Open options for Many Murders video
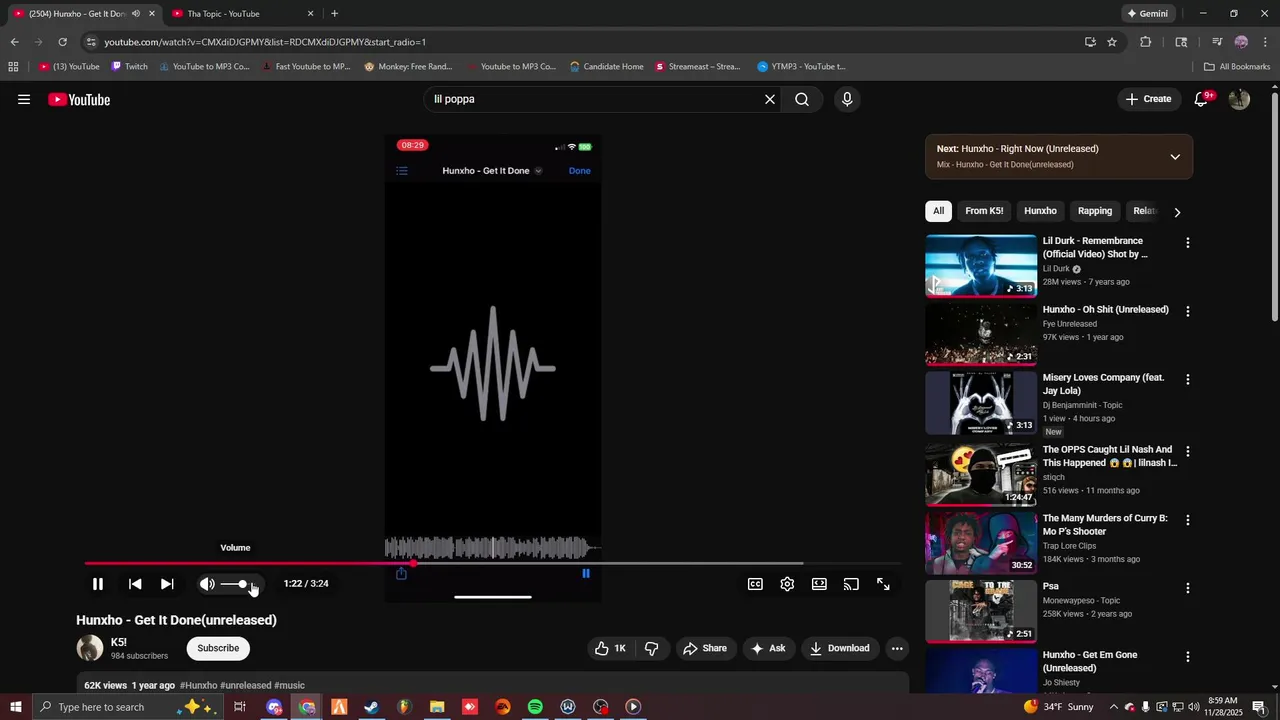 (x=1188, y=521)
